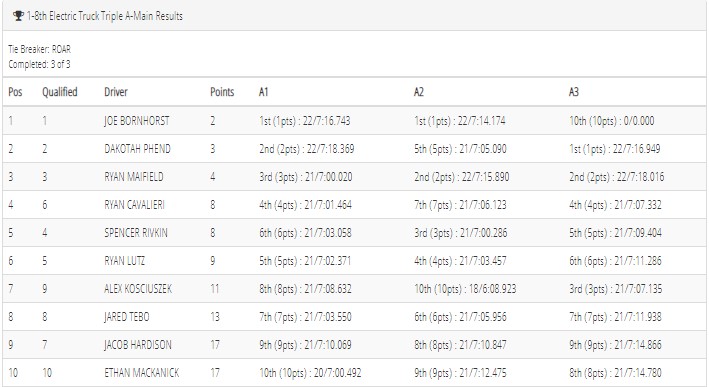Image resolution: width=709 pixels, height=387 pixels.
Task: Select the A1 column header
Action: 264,92
